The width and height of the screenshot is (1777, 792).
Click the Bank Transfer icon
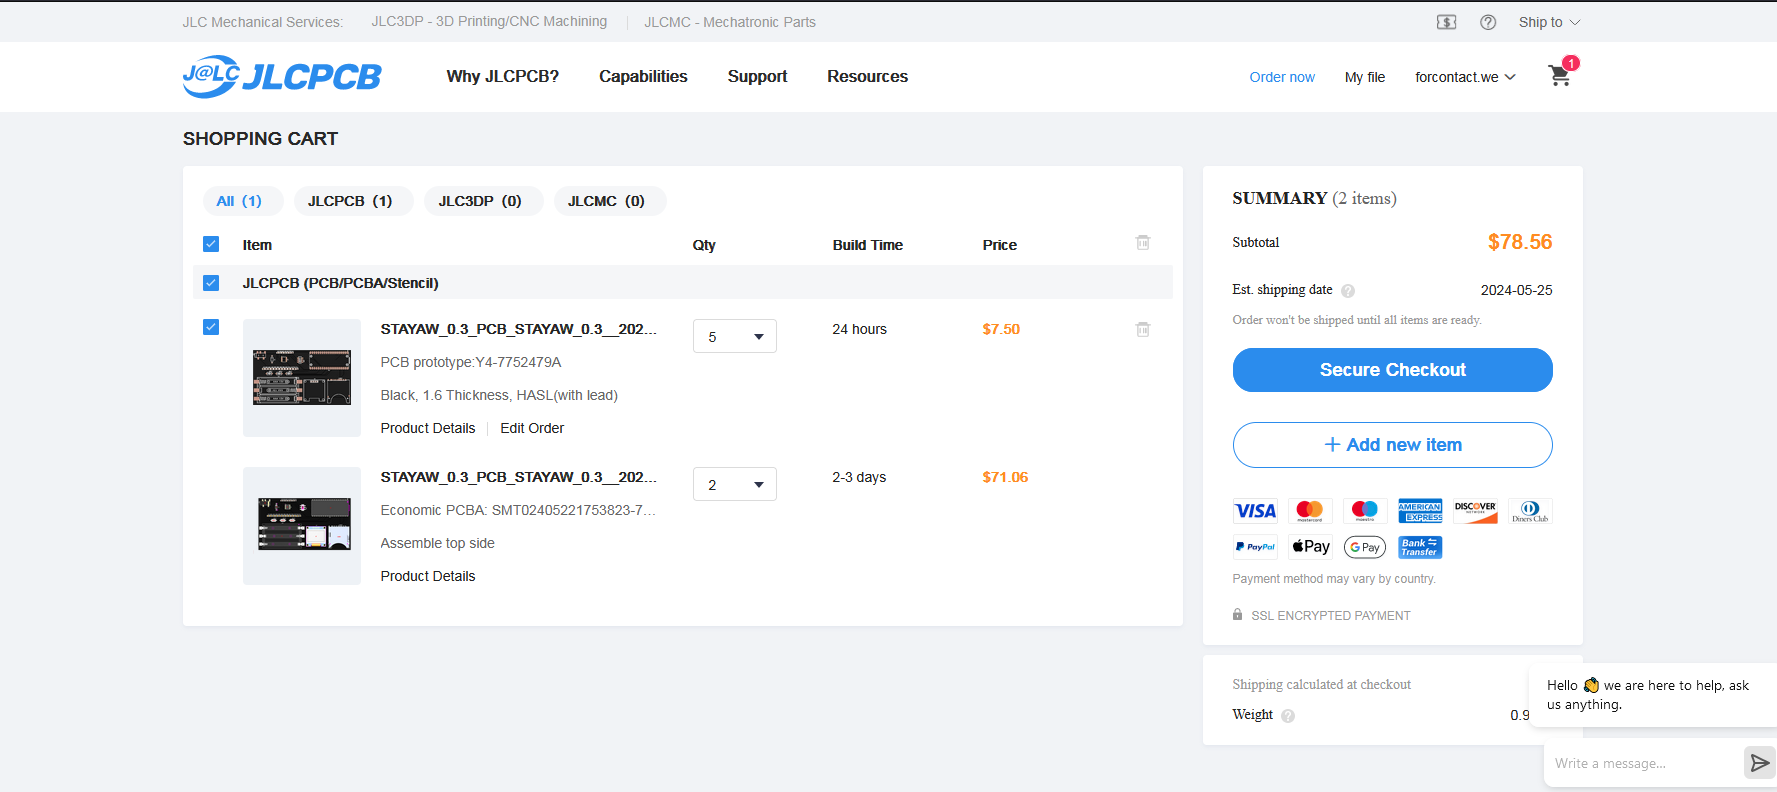point(1420,547)
